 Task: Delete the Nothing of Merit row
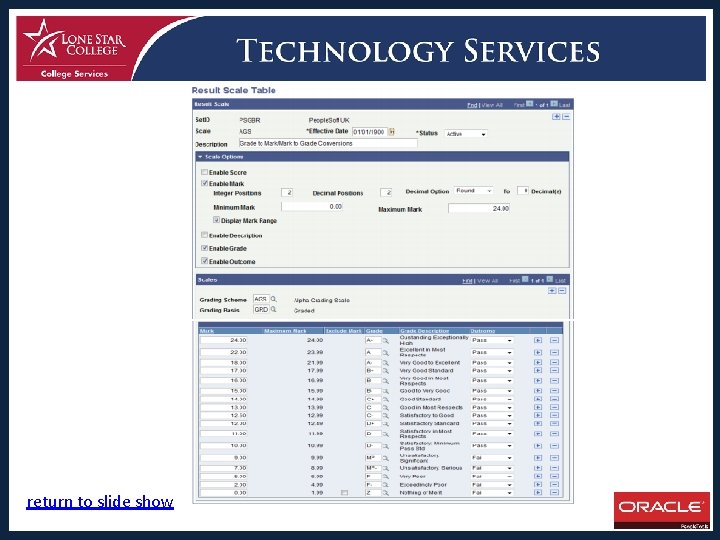pyautogui.click(x=554, y=493)
